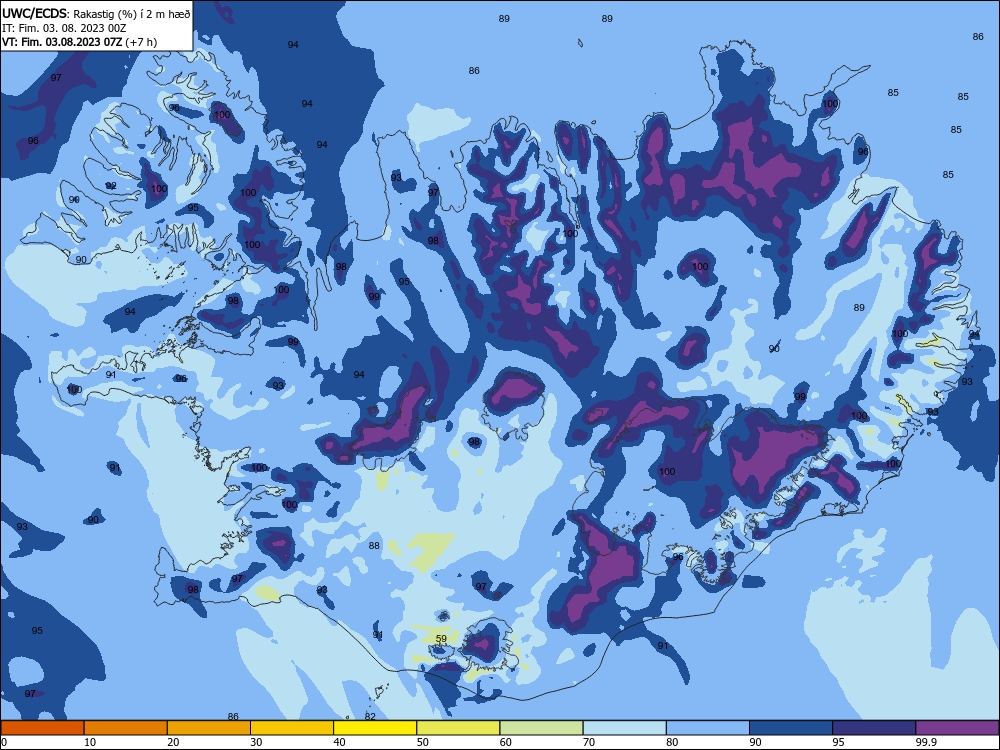This screenshot has height=750, width=1000.
Task: Pick the light green 60–70 legend swatch
Action: pyautogui.click(x=541, y=728)
